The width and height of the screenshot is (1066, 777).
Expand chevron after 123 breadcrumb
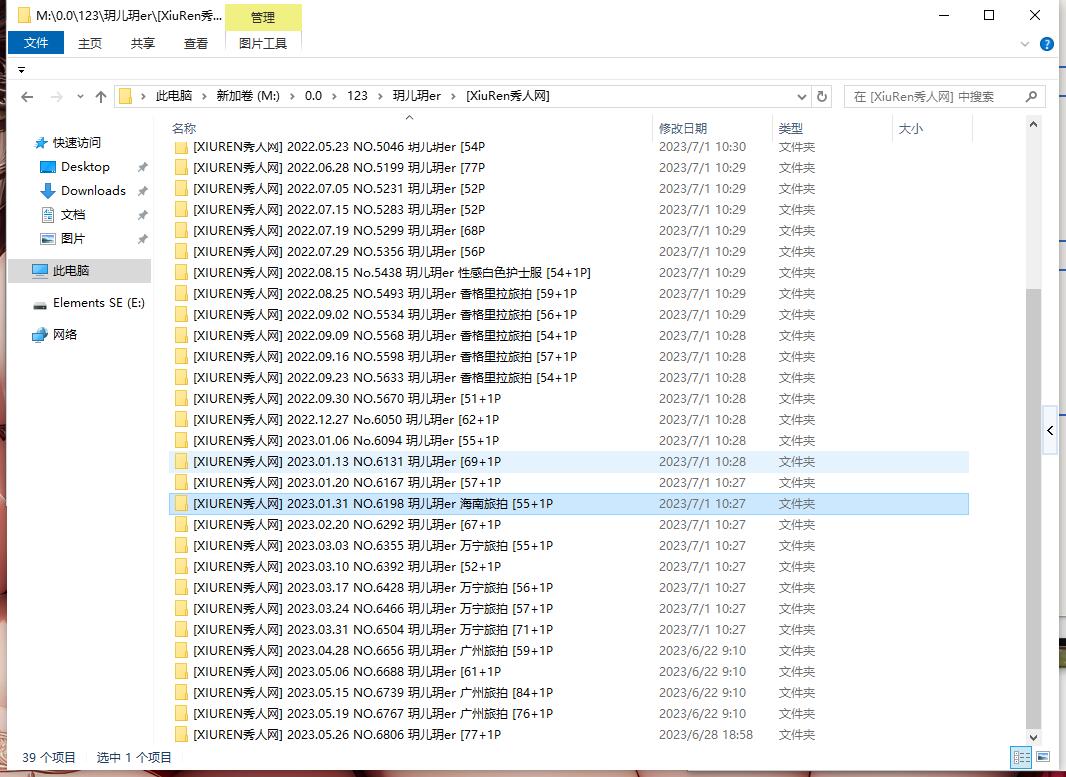(379, 97)
